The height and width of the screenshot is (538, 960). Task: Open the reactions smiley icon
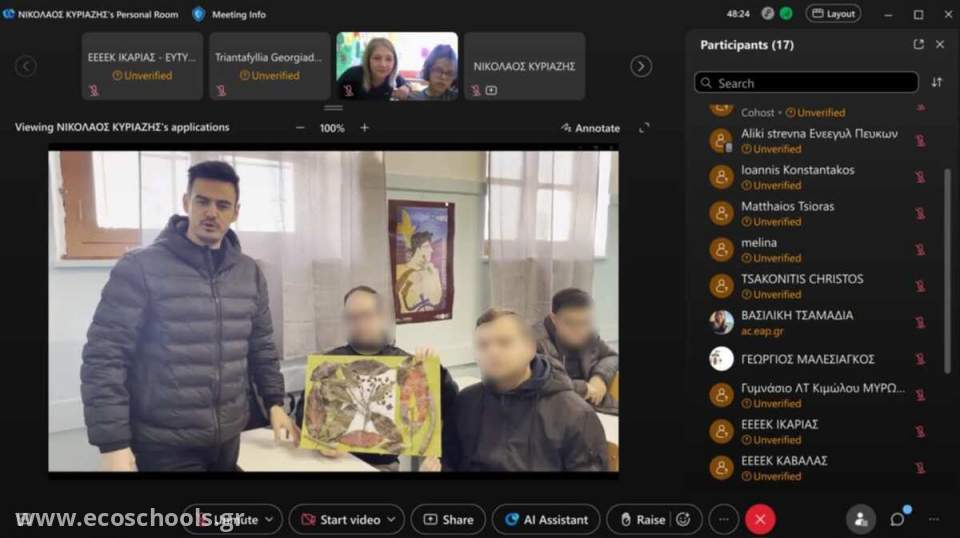[683, 519]
